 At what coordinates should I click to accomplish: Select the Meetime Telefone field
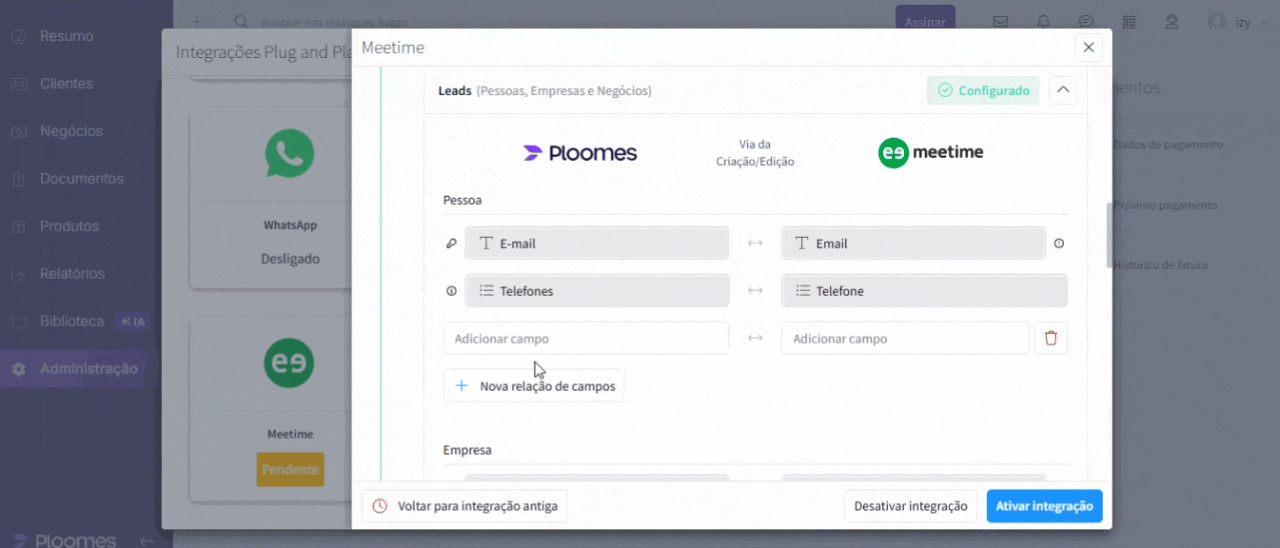[924, 291]
